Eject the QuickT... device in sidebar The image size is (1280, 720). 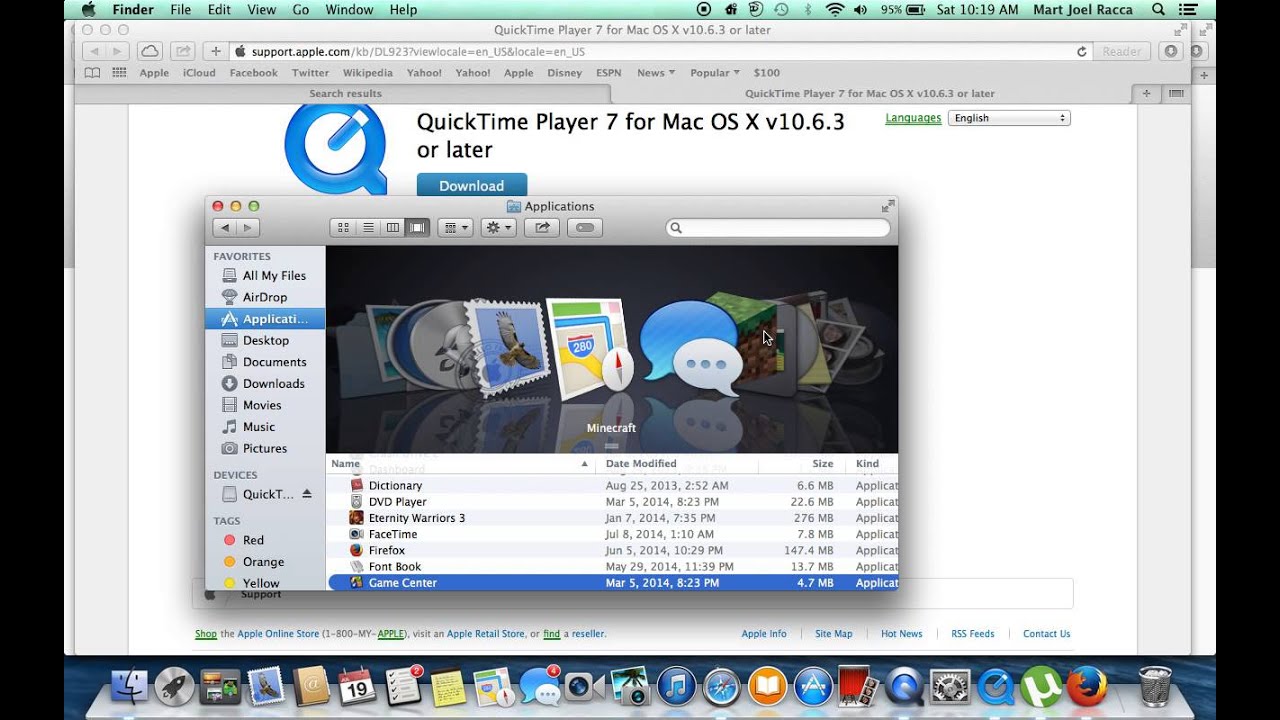coord(307,494)
